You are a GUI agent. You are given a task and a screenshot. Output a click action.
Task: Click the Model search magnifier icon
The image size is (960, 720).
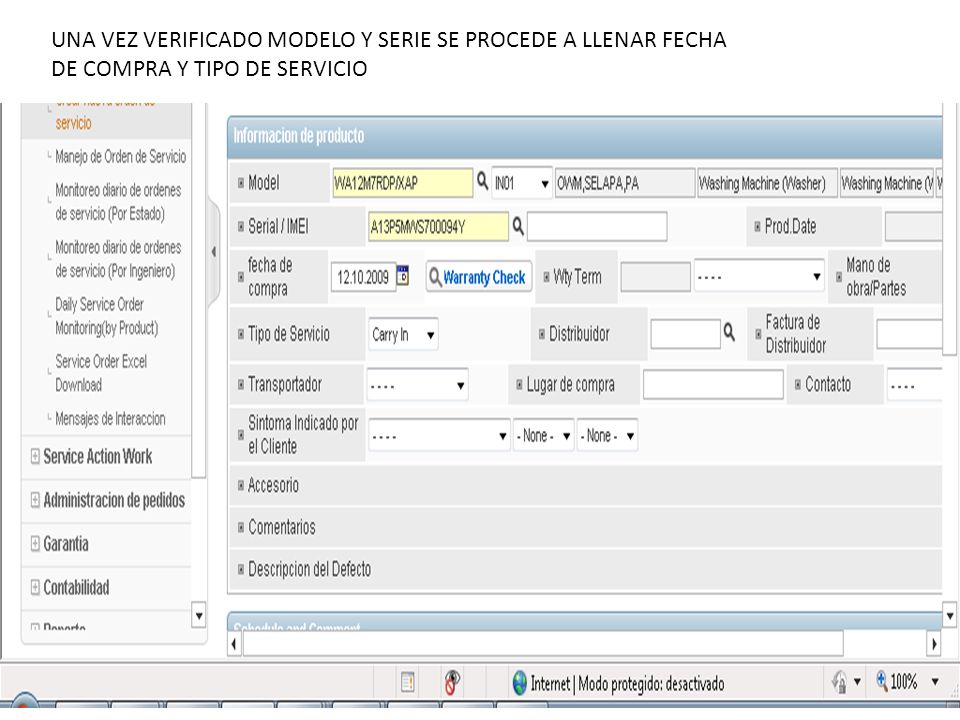482,181
